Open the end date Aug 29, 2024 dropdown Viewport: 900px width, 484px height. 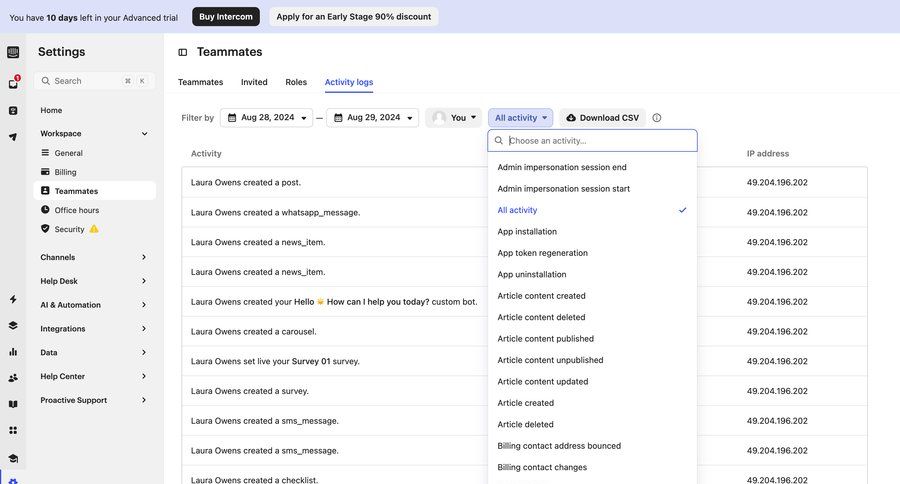(x=373, y=118)
